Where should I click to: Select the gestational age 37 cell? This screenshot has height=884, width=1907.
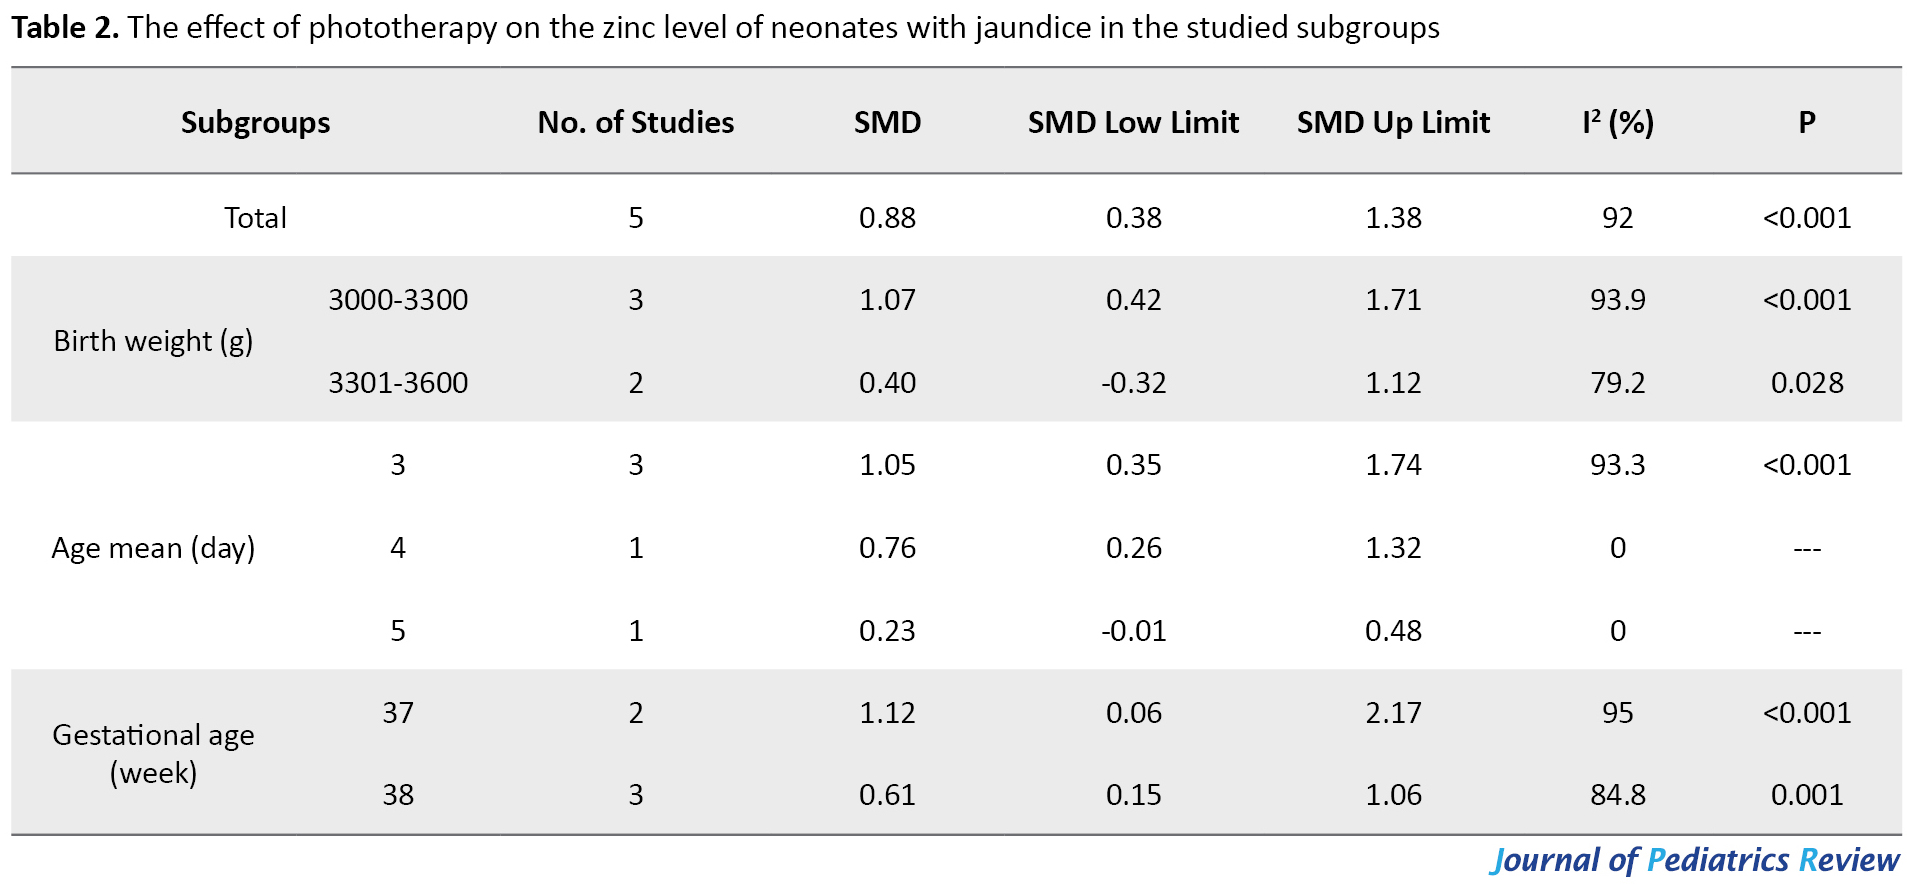point(398,713)
